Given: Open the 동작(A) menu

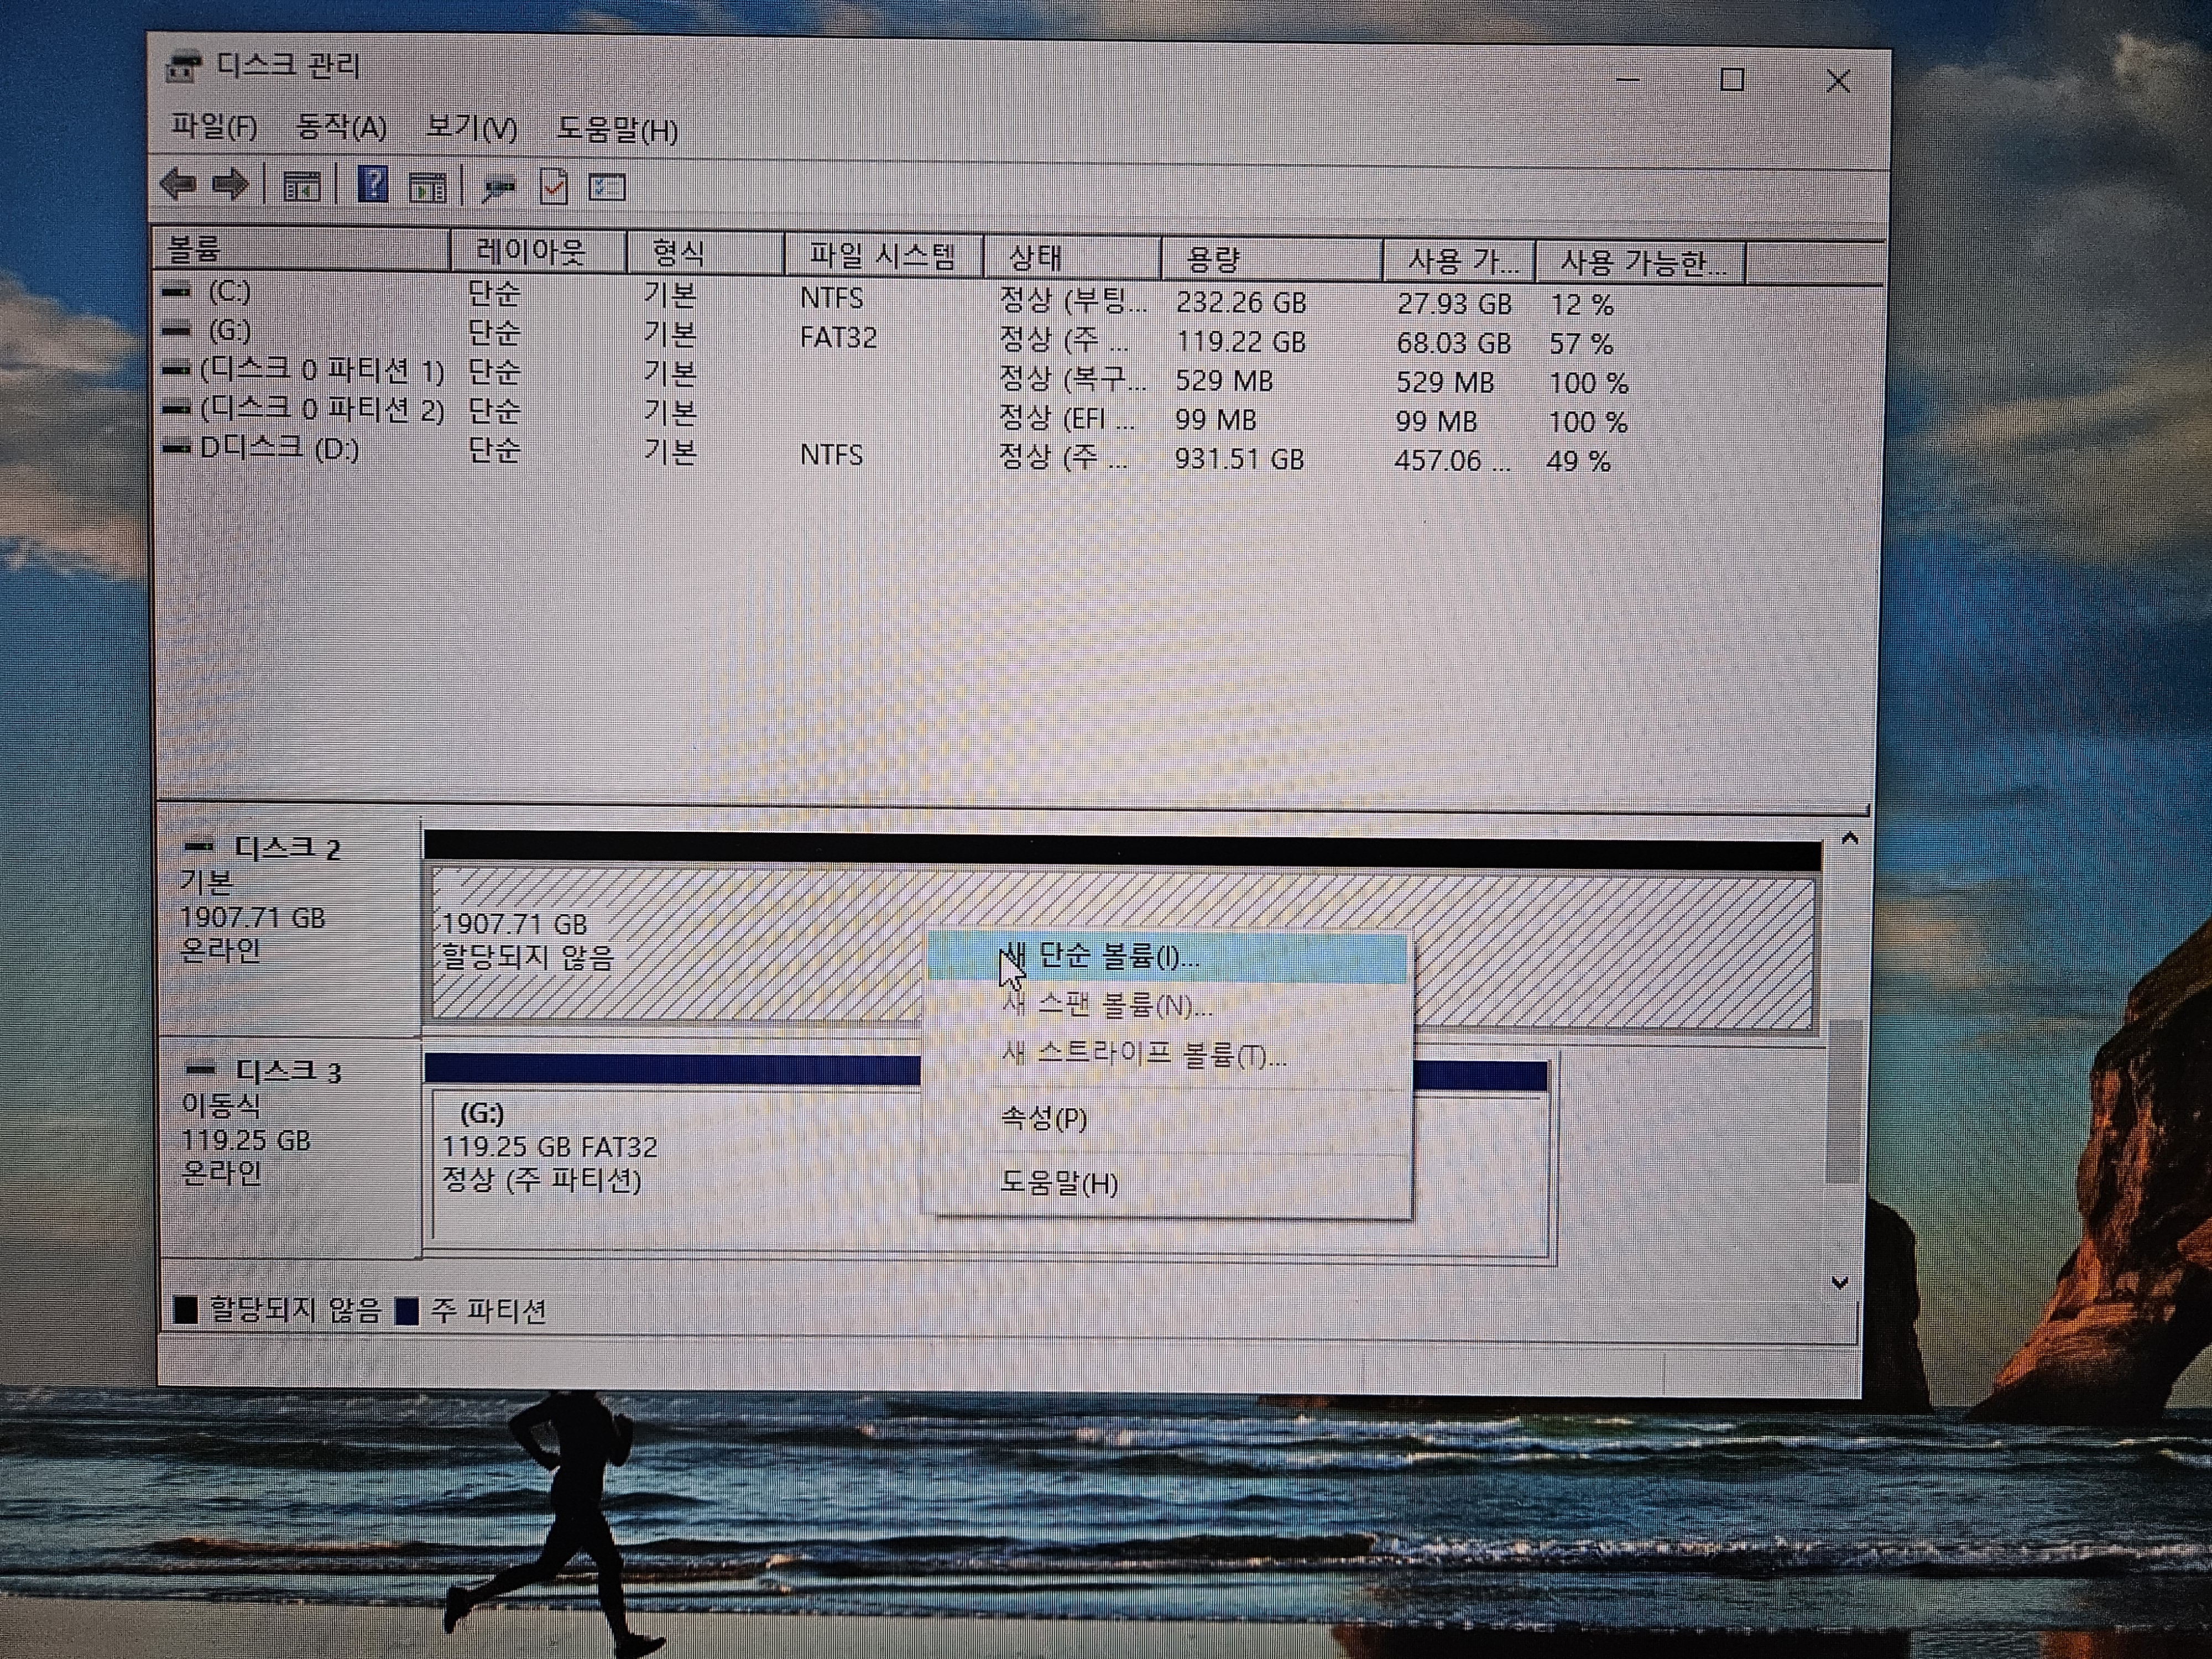Looking at the screenshot, I should [x=342, y=128].
